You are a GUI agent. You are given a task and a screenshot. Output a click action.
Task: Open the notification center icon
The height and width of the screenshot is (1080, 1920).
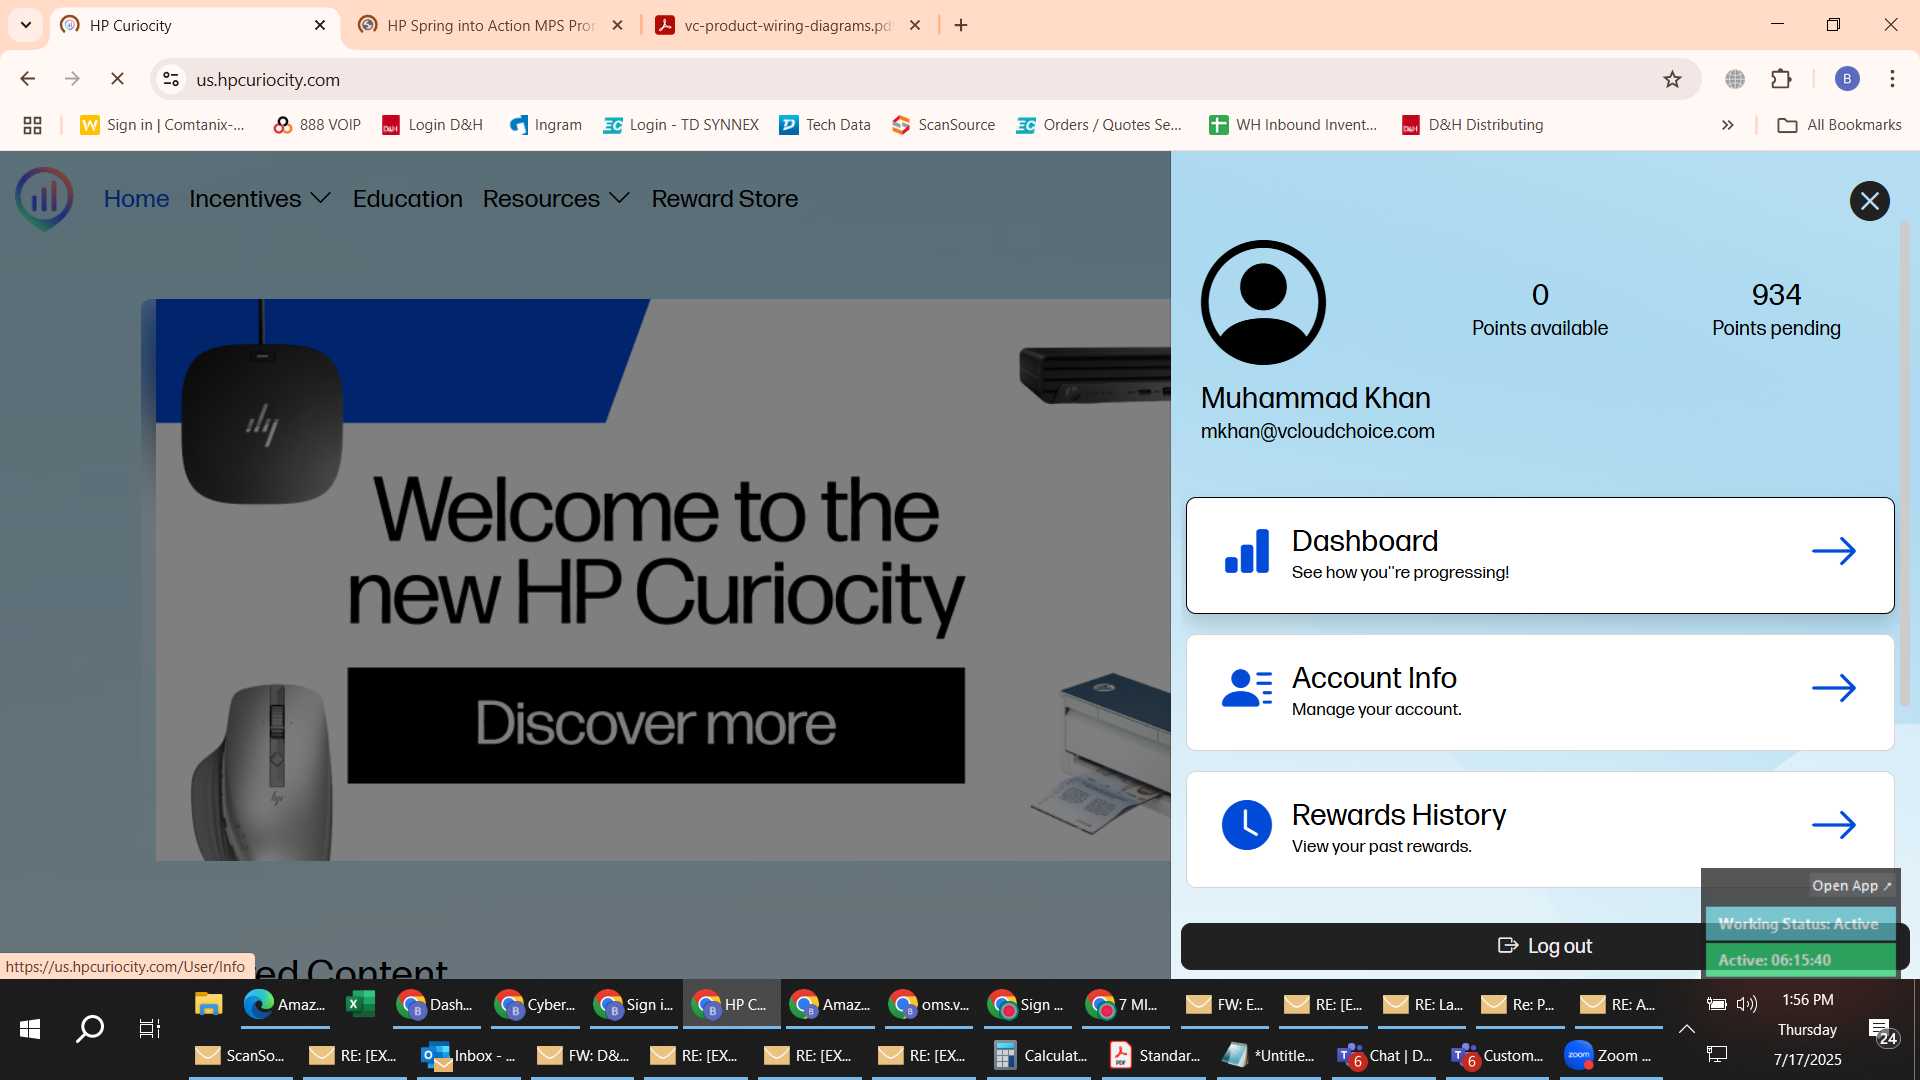point(1882,1030)
